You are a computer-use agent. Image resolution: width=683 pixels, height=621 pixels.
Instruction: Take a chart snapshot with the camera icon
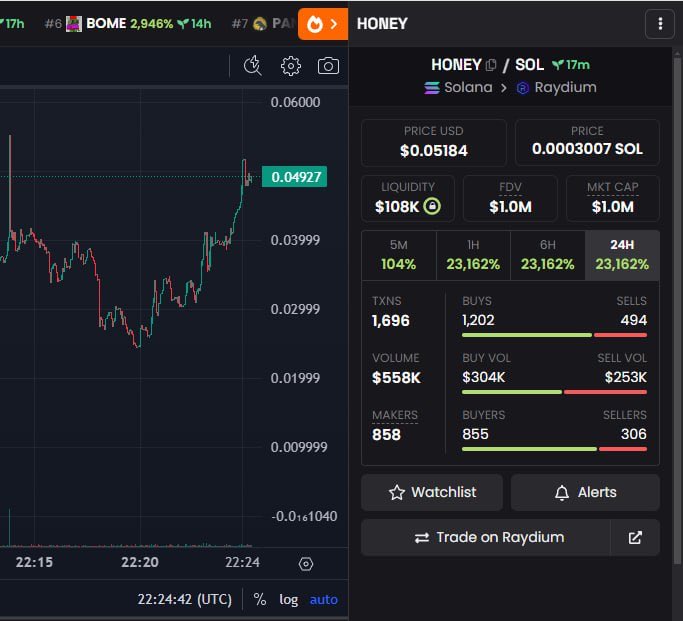[328, 66]
